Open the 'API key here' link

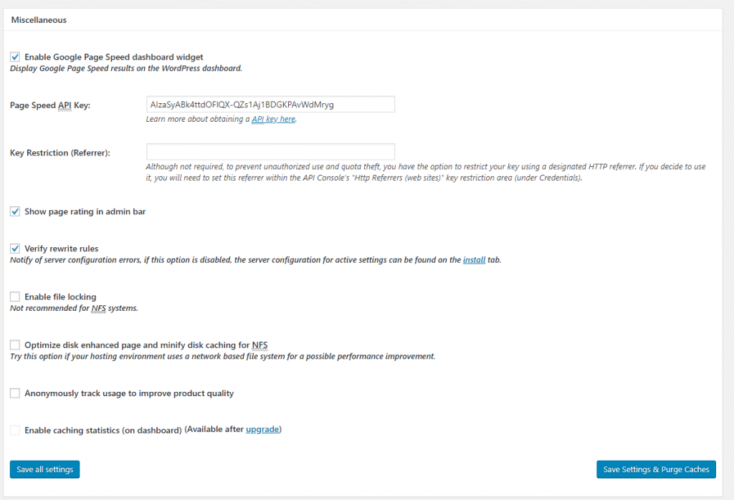pyautogui.click(x=273, y=119)
